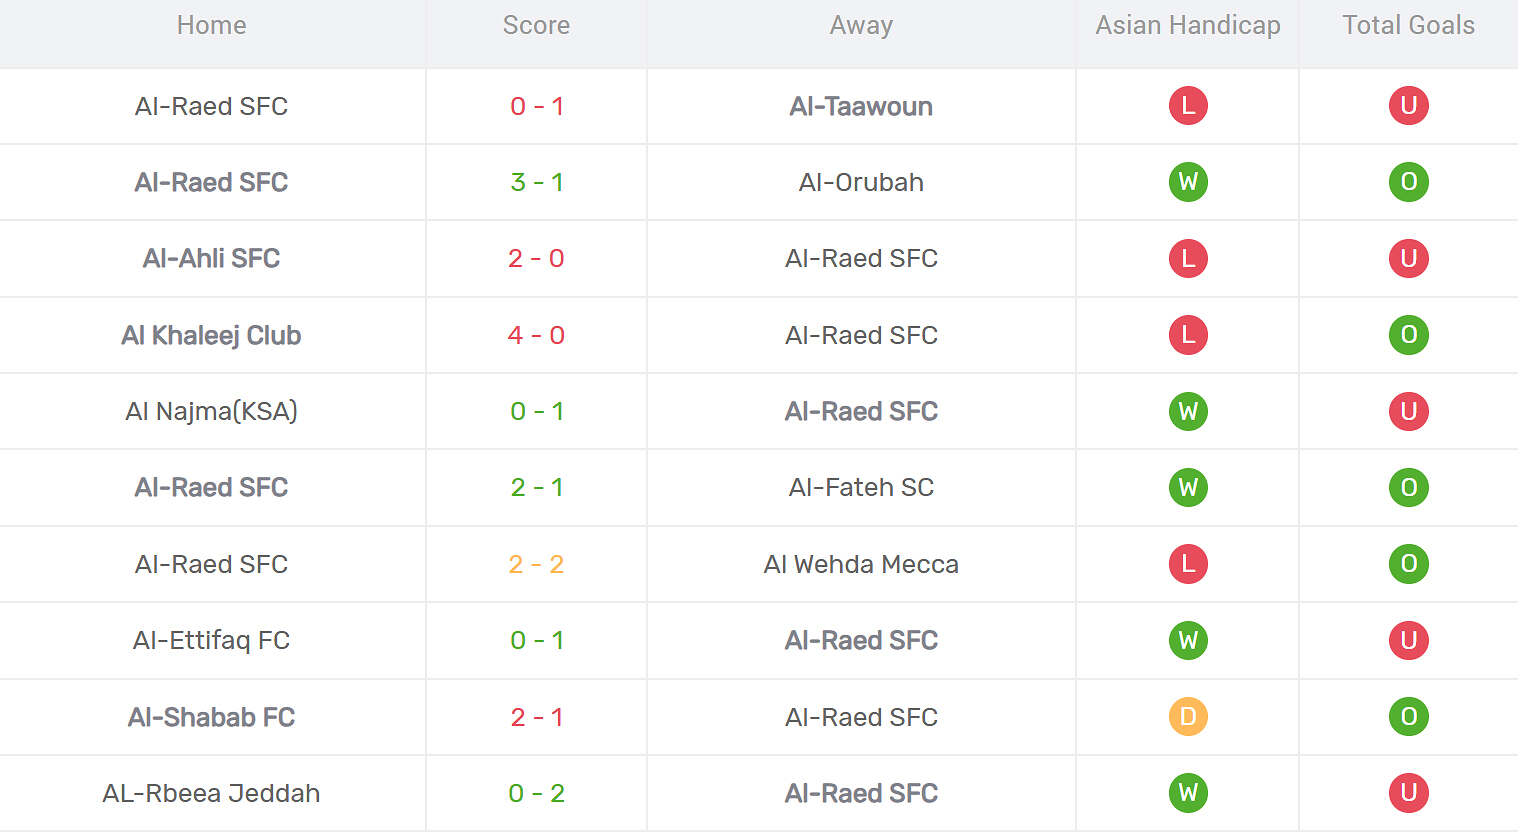Open the Al Wehda Mecca team link
Viewport: 1521px width, 835px height.
(861, 564)
